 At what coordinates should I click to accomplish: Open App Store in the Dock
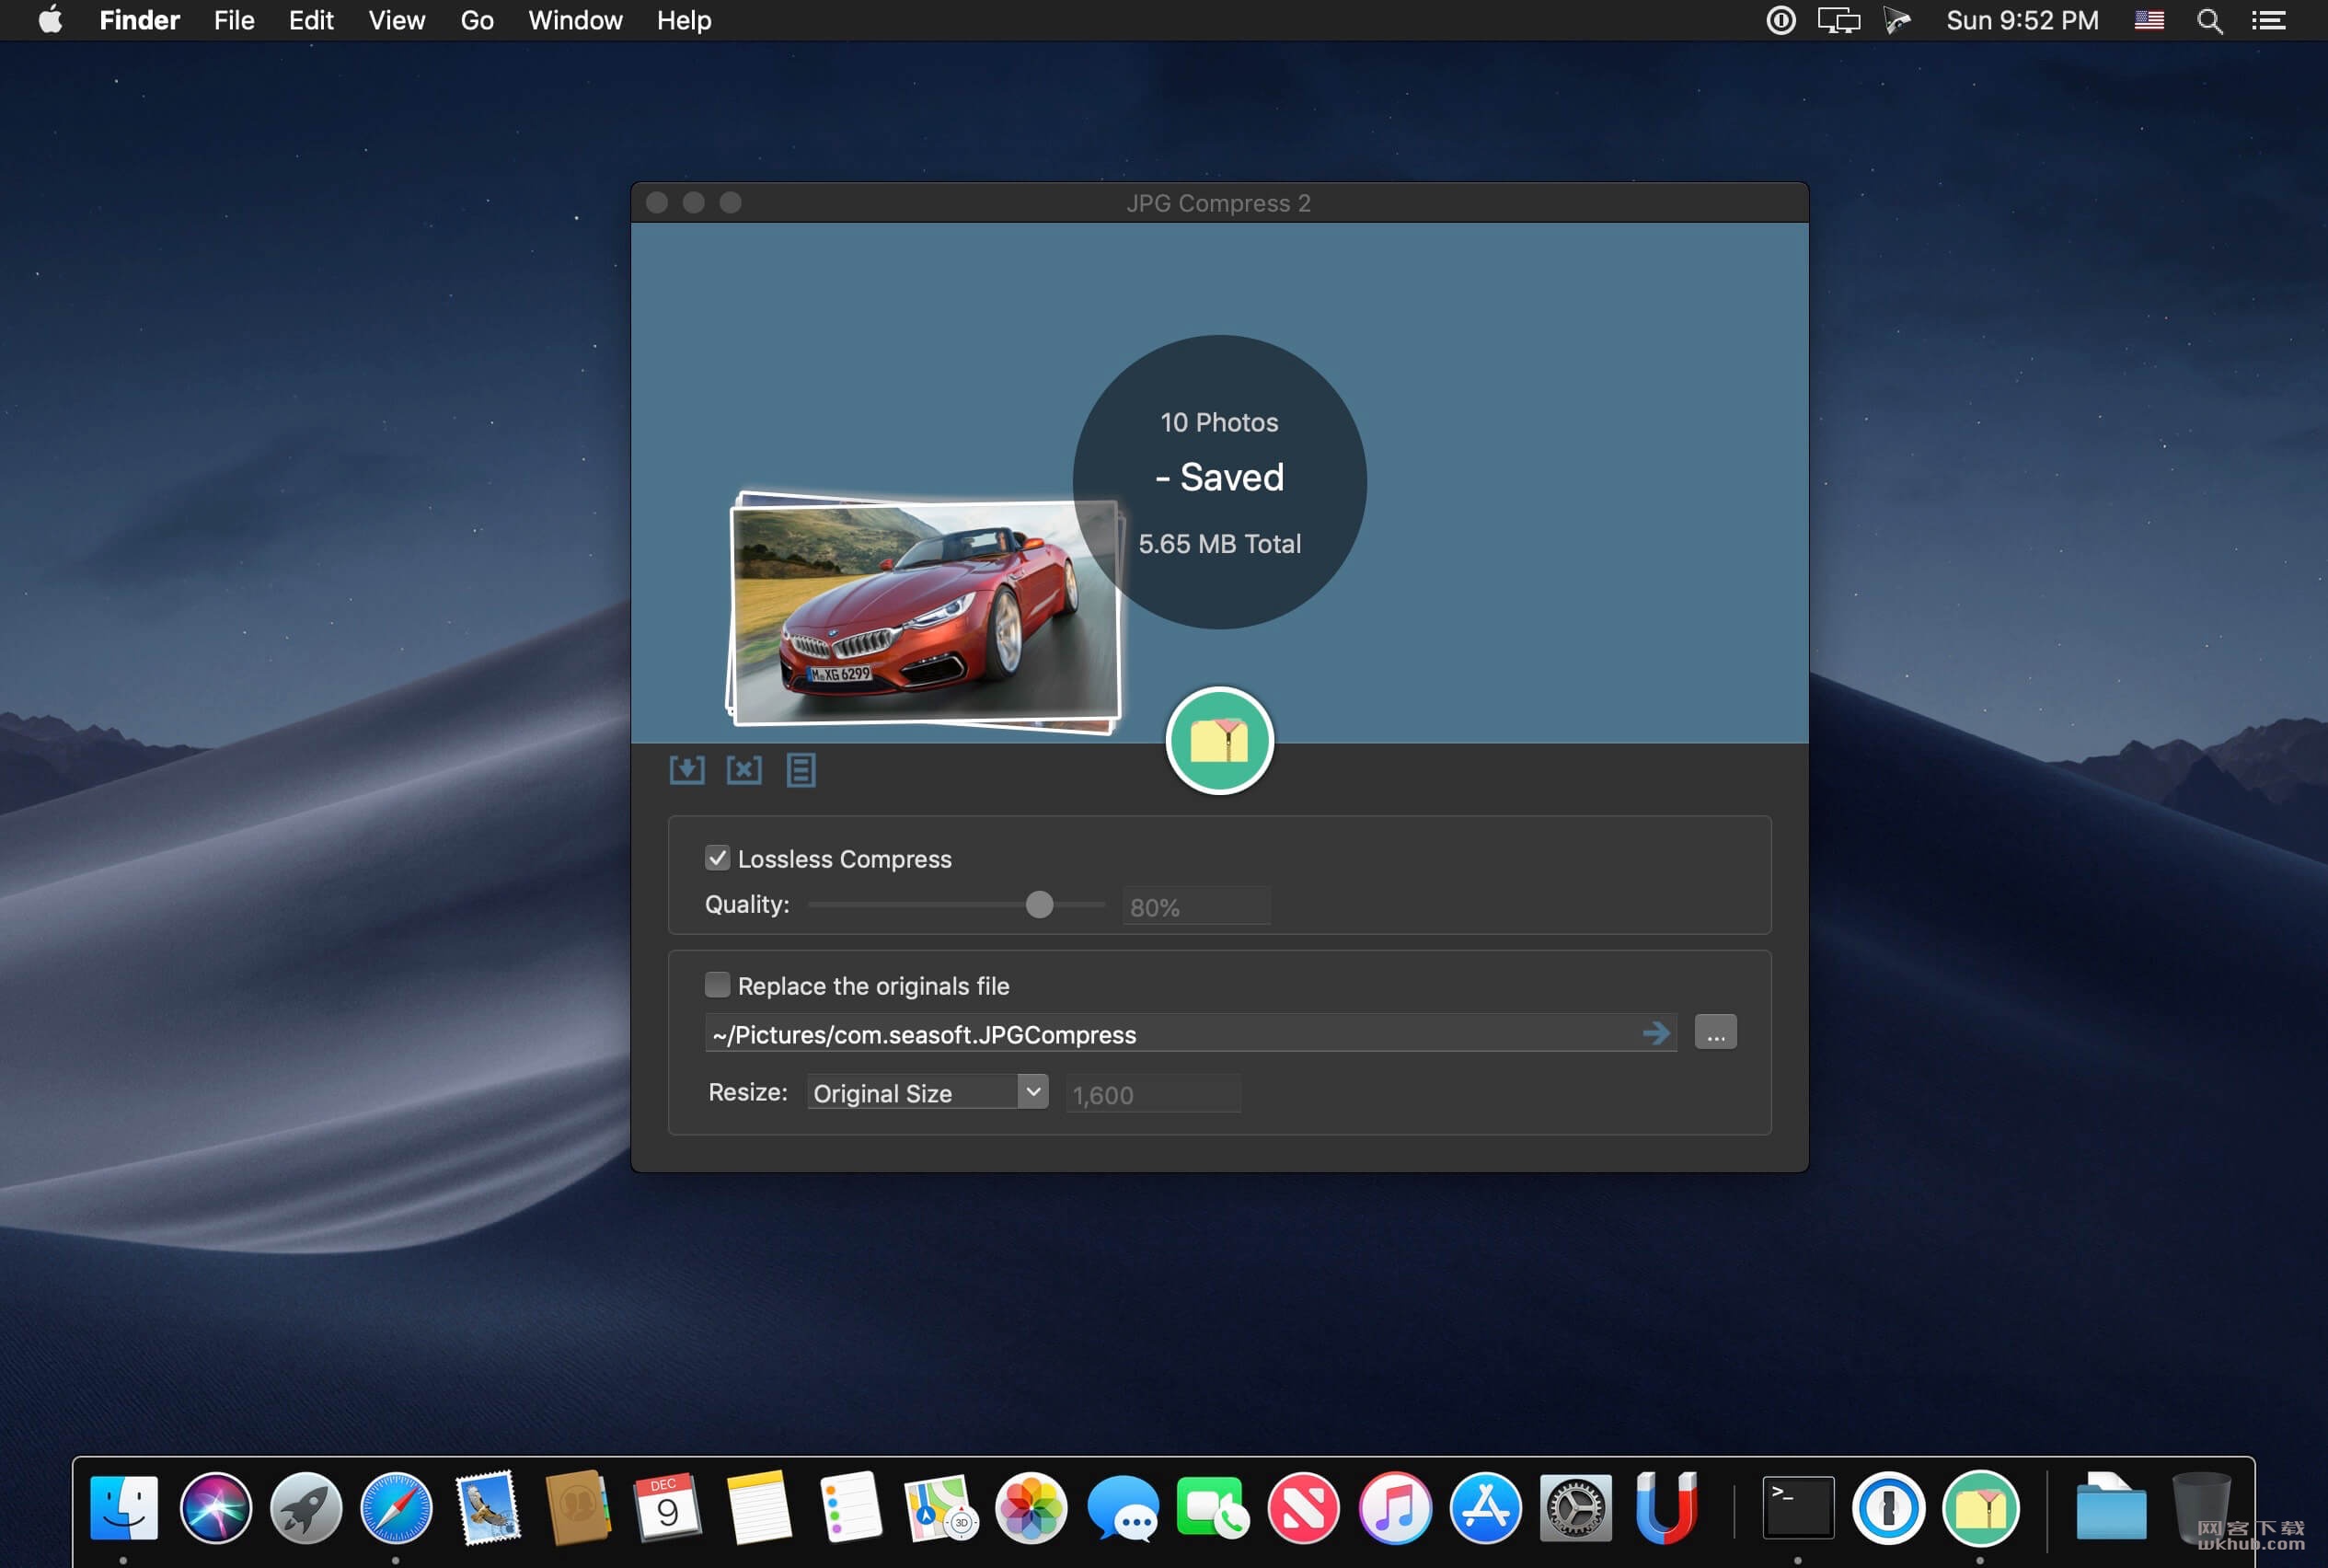coord(1485,1507)
